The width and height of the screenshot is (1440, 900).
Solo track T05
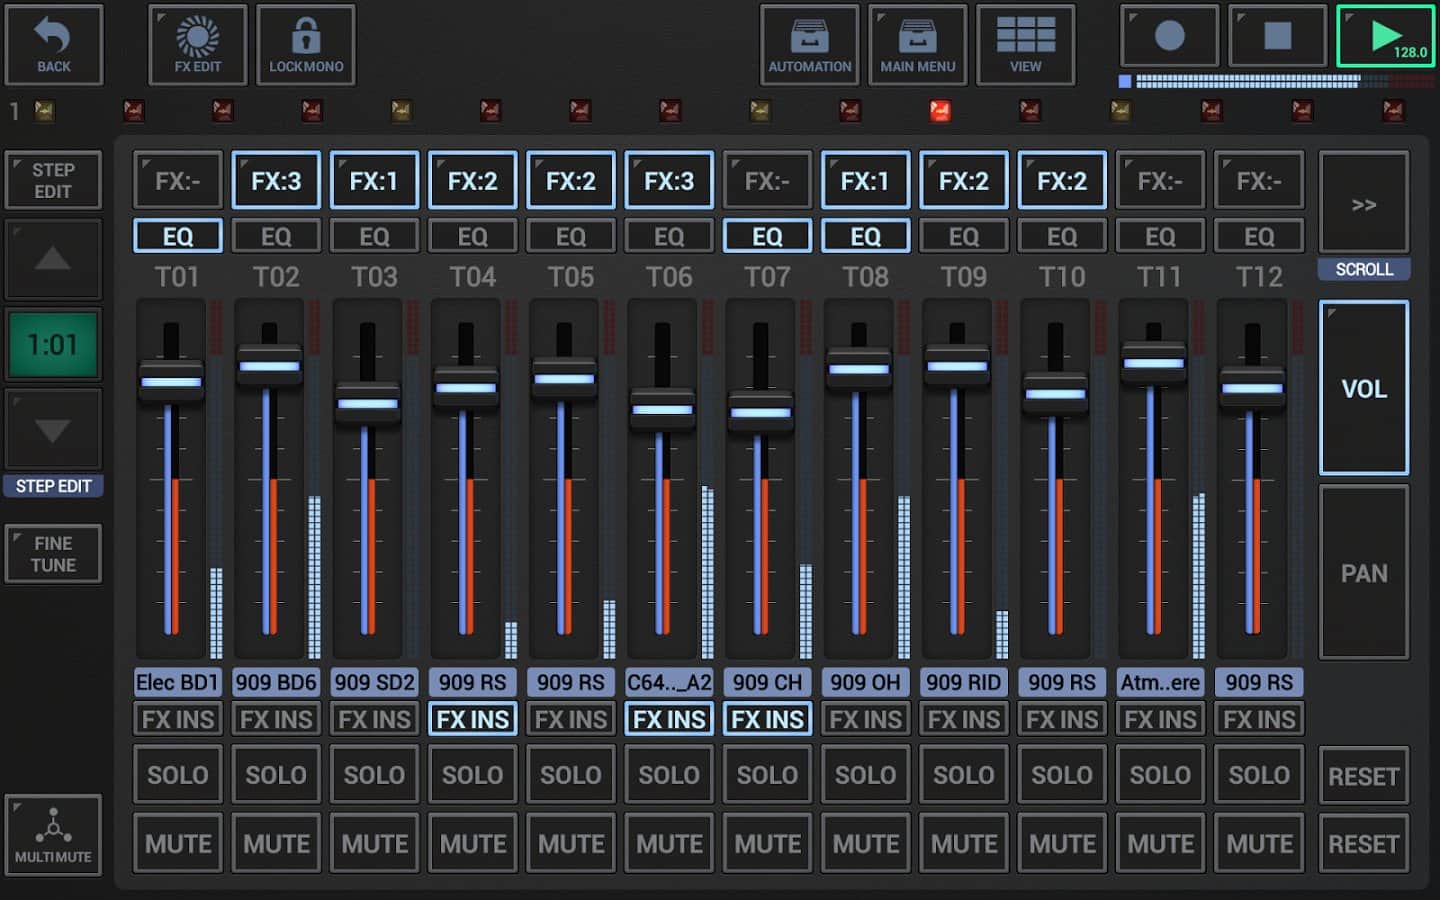click(x=571, y=775)
